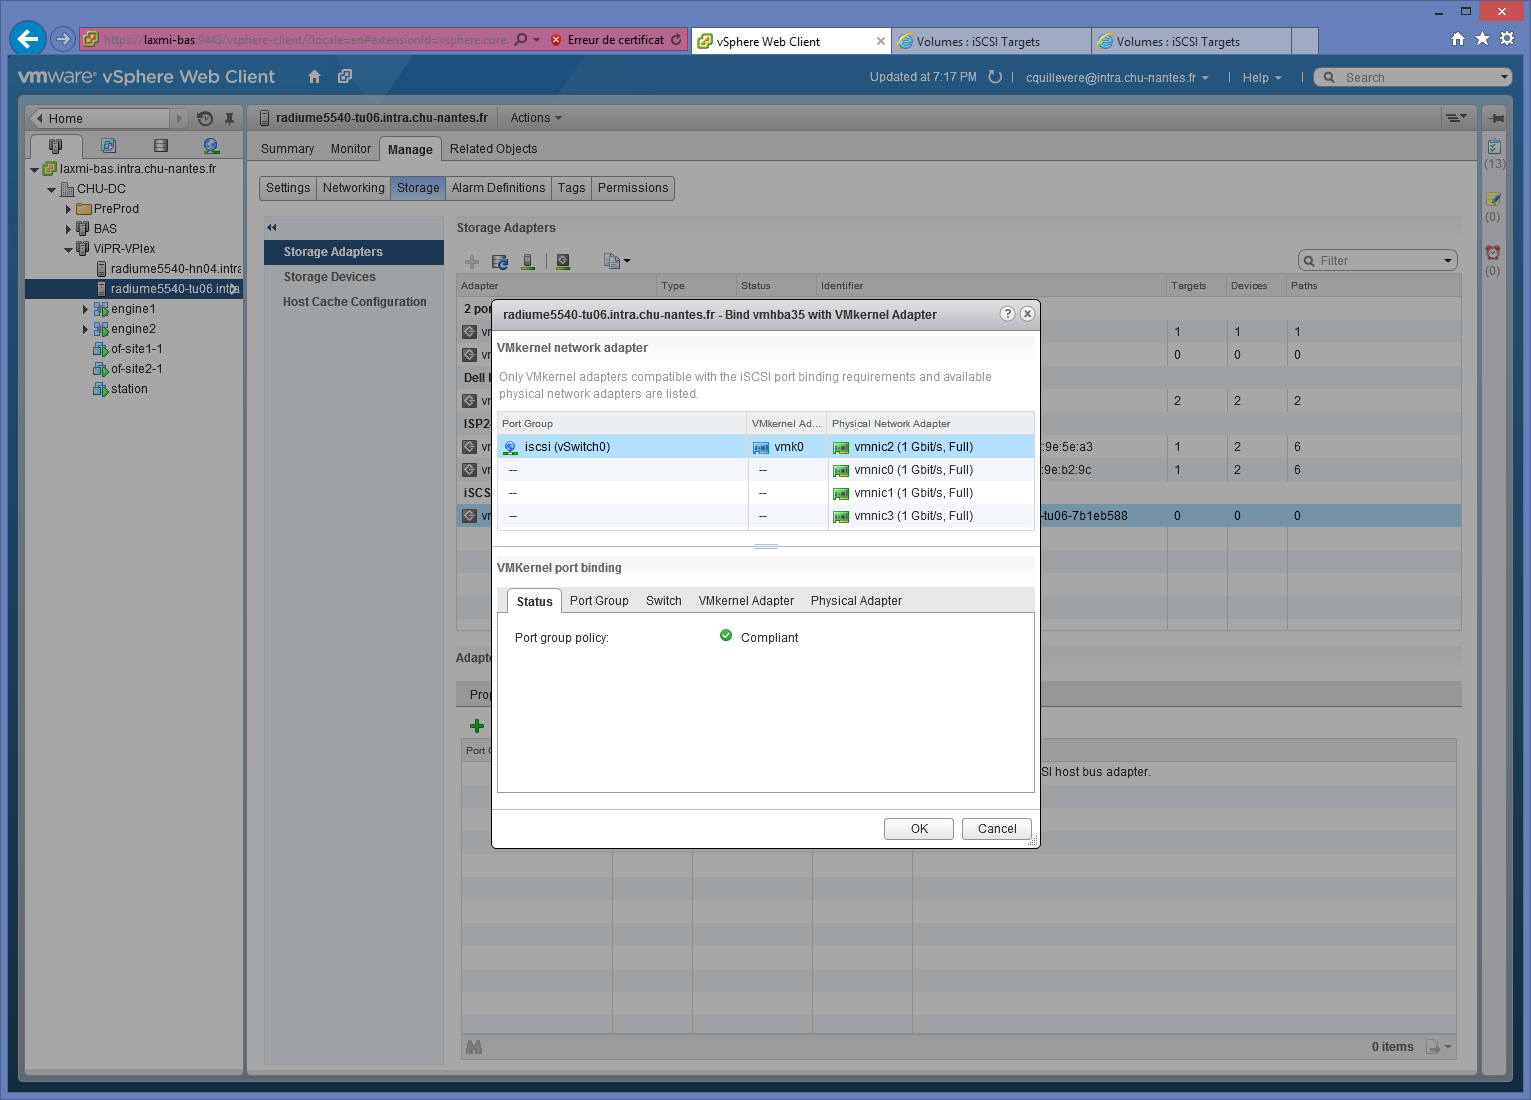Open the VMs and Templates inventory tab
This screenshot has width=1531, height=1100.
tap(108, 146)
